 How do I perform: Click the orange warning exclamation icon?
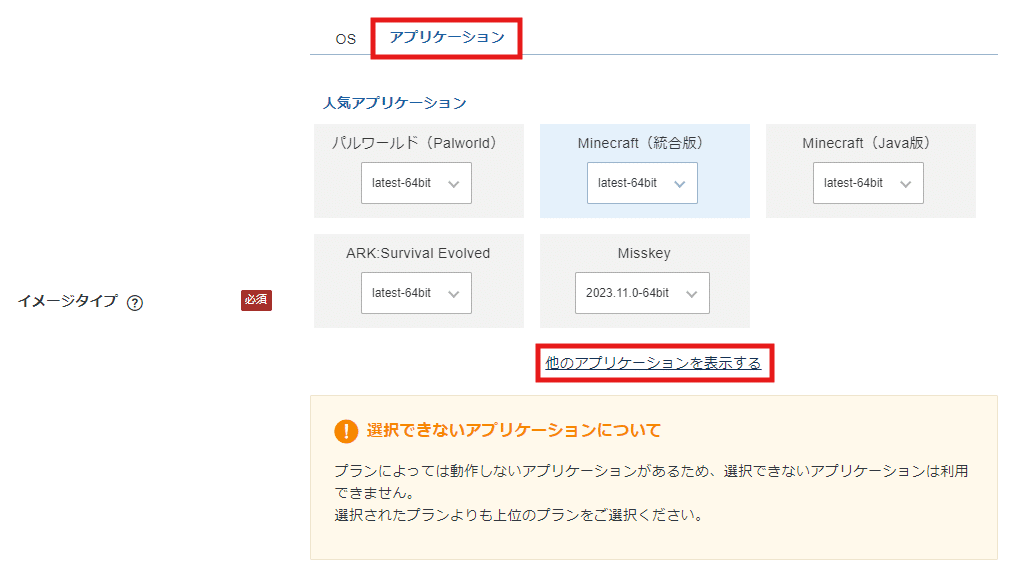coord(346,431)
